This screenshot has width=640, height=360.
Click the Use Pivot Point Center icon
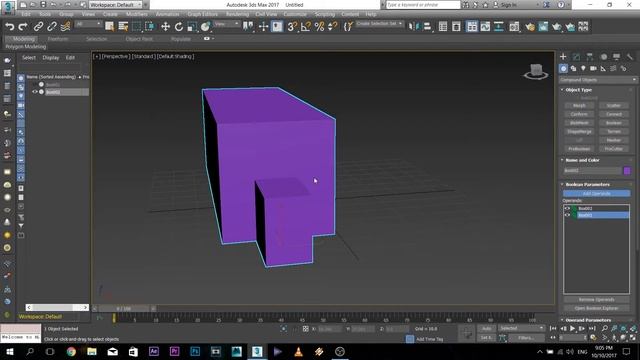click(248, 27)
